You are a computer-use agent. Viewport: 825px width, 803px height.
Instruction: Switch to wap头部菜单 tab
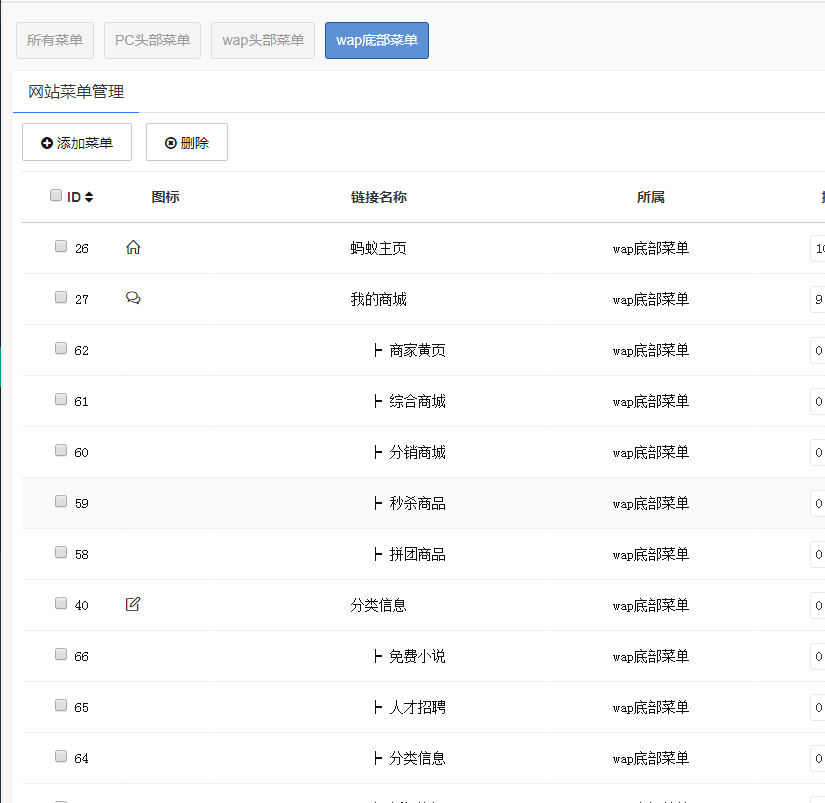tap(263, 41)
